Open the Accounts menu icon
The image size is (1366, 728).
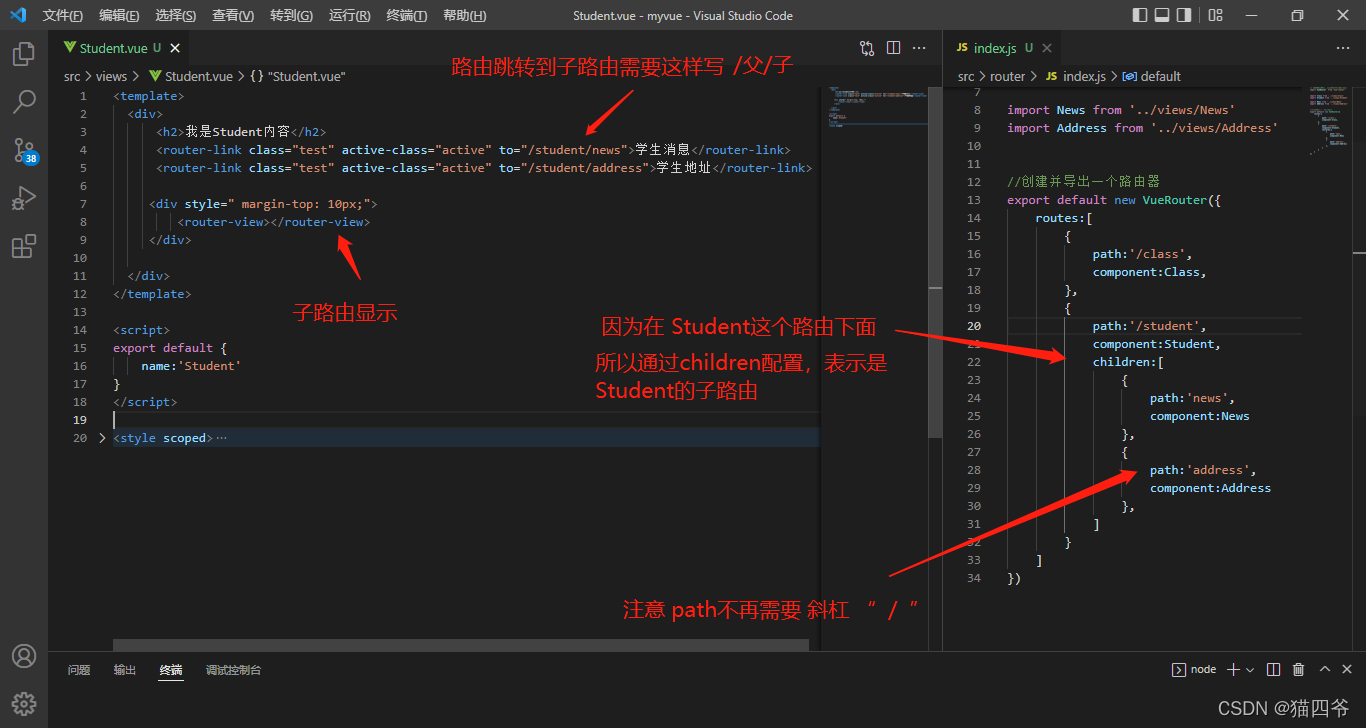(24, 656)
